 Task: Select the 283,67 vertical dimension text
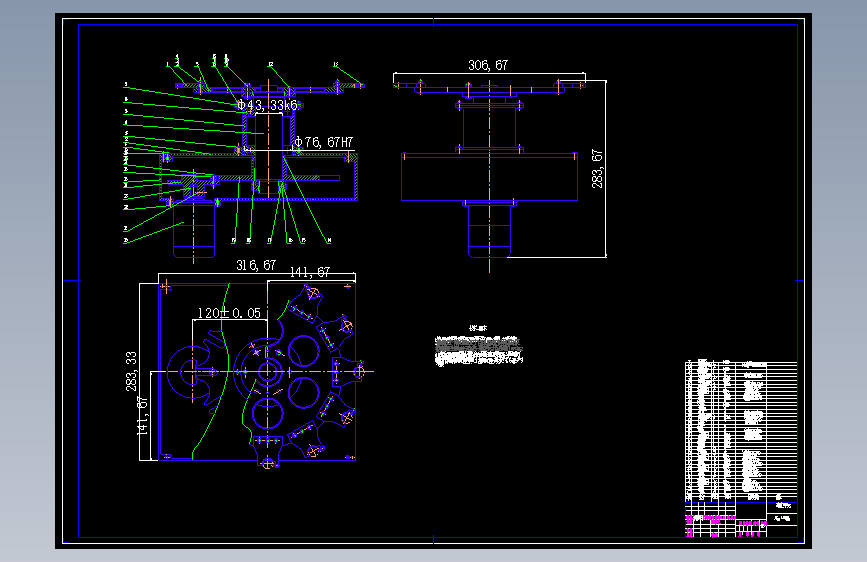click(x=597, y=169)
